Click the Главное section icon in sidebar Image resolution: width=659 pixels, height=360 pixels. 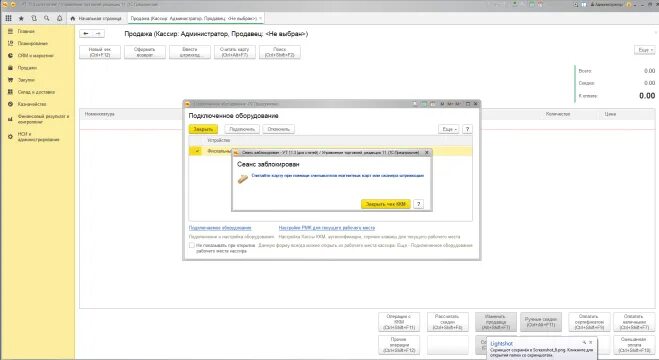coord(11,31)
